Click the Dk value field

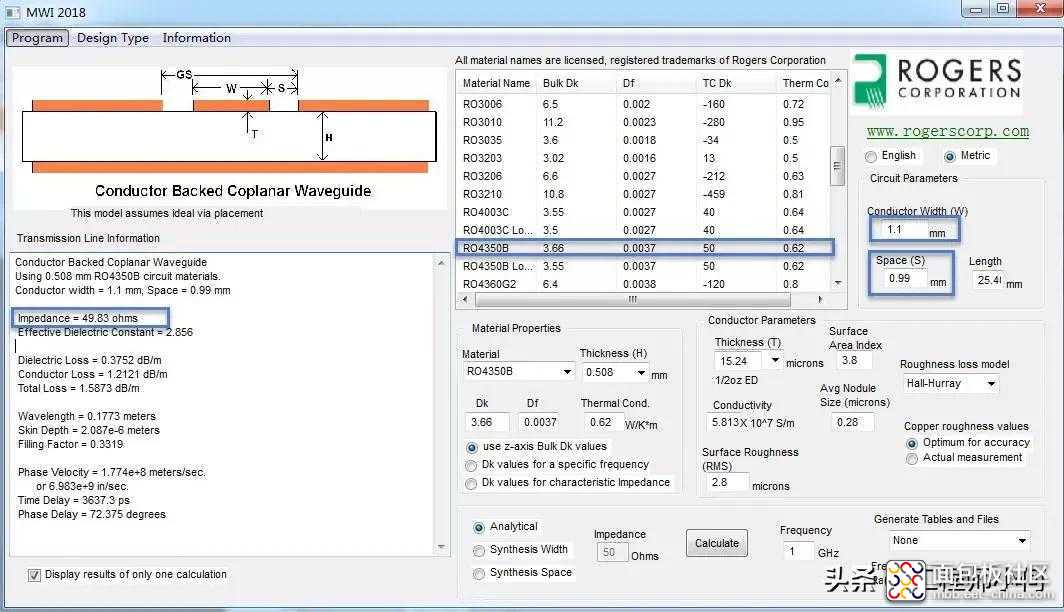point(486,422)
